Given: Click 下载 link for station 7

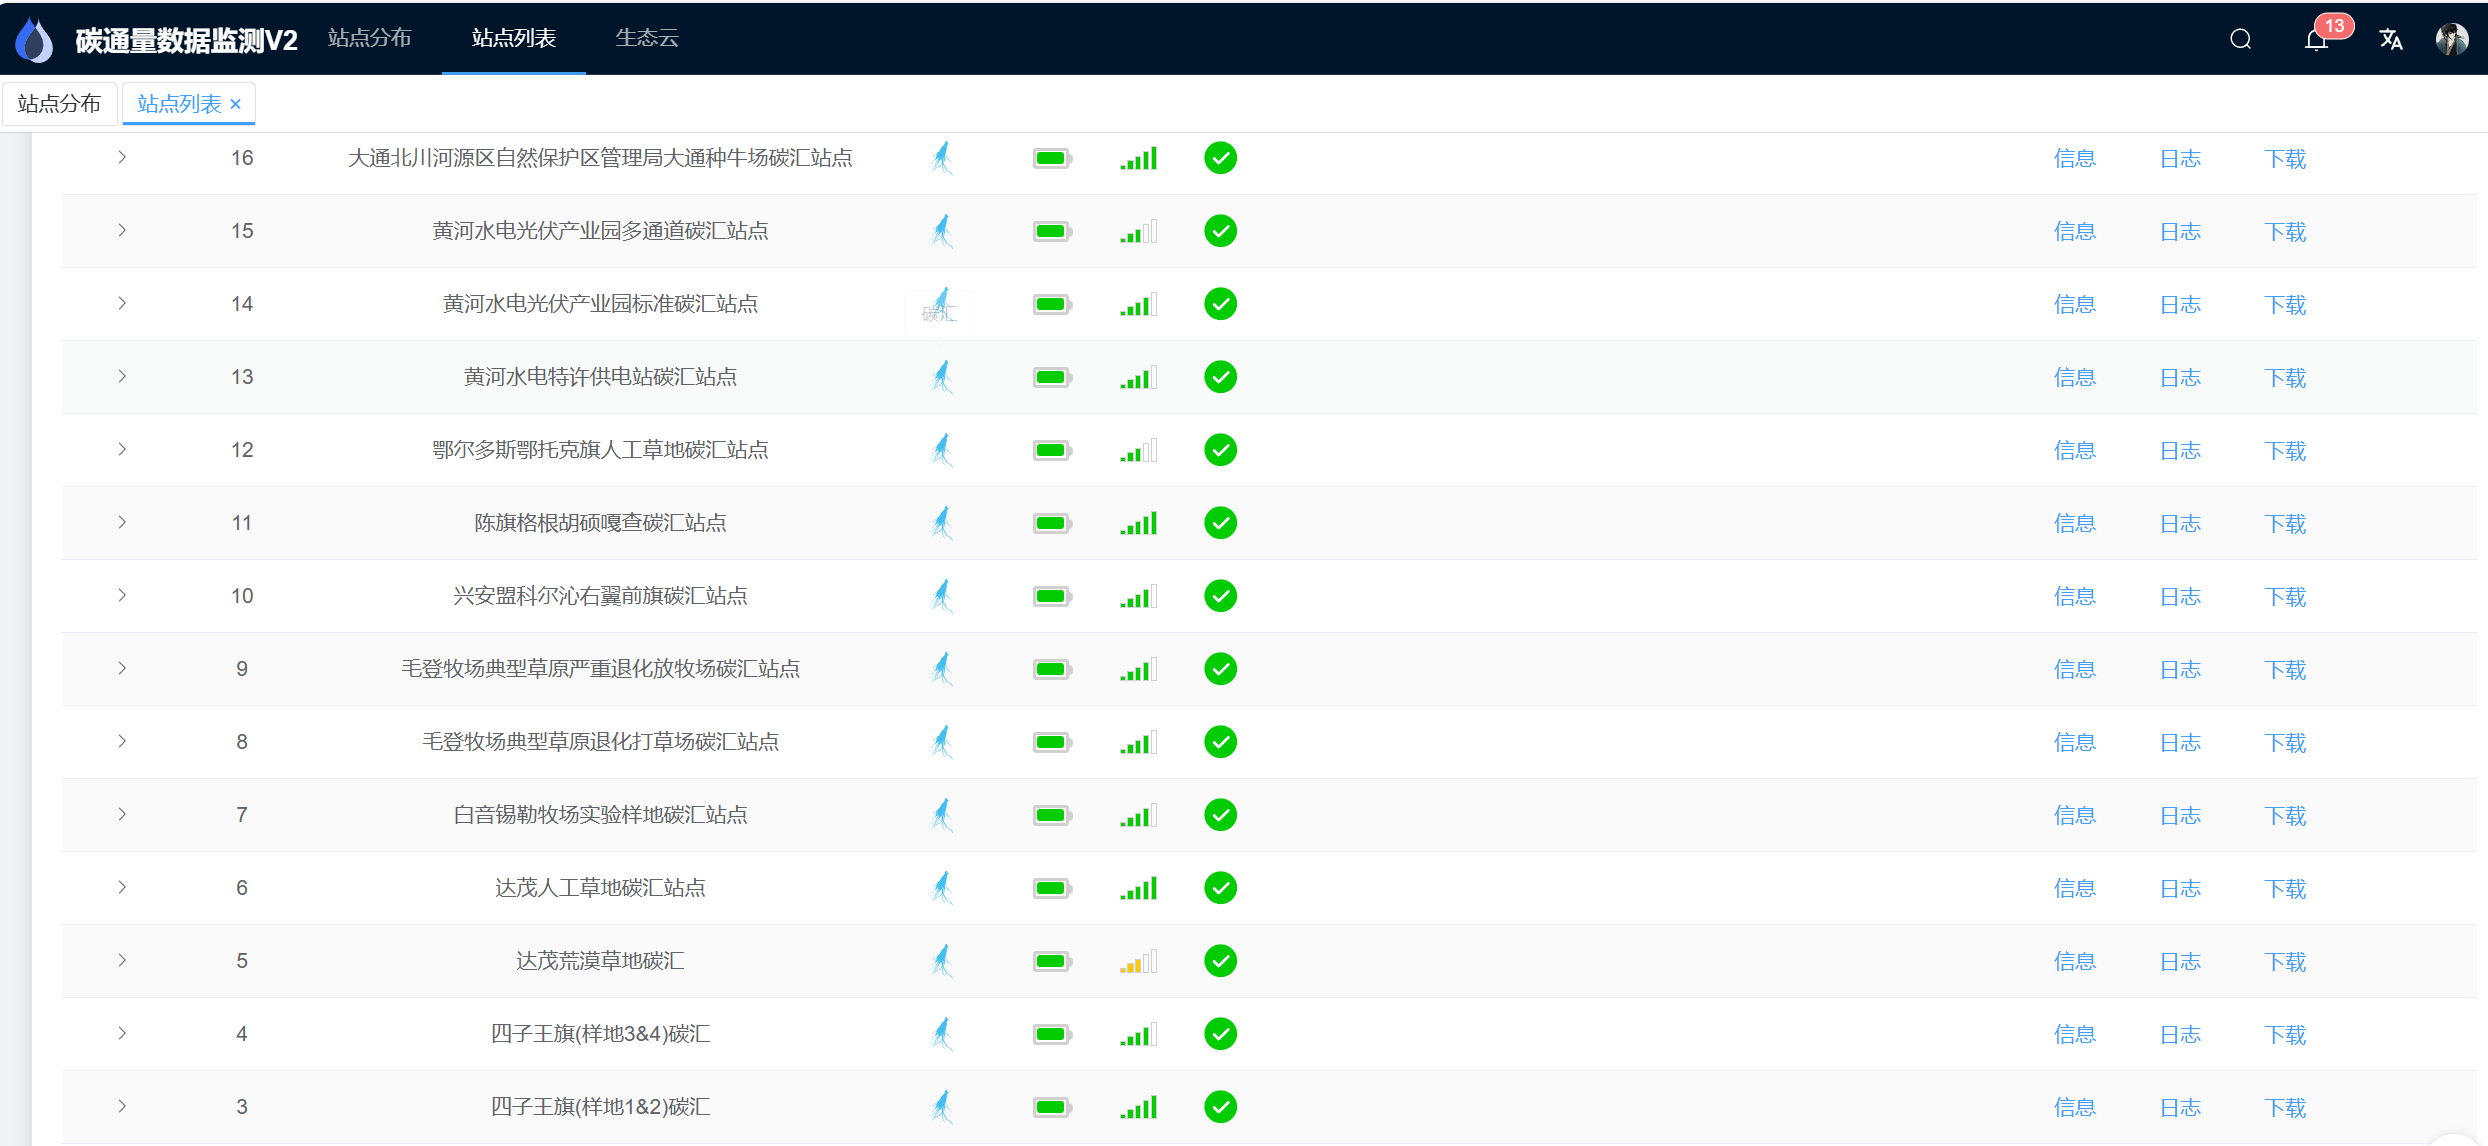Looking at the screenshot, I should point(2285,816).
